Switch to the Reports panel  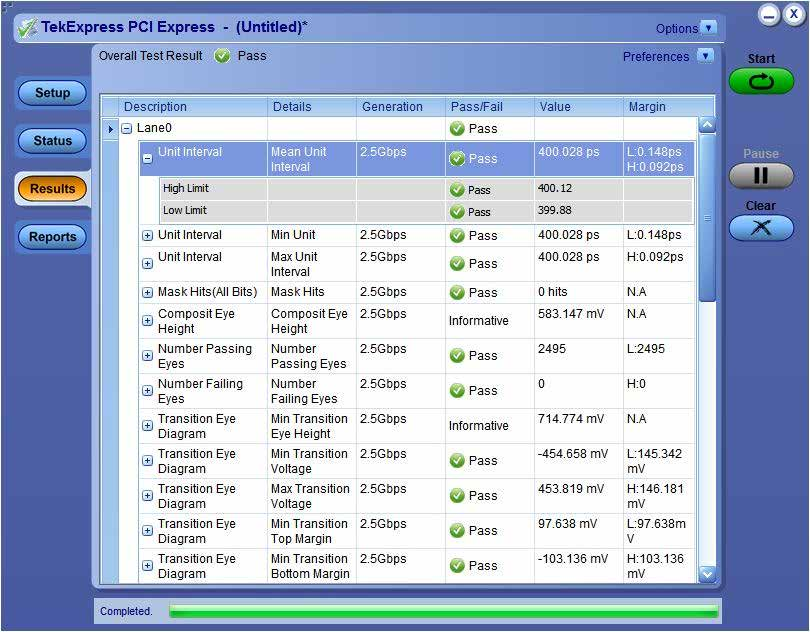[x=52, y=237]
